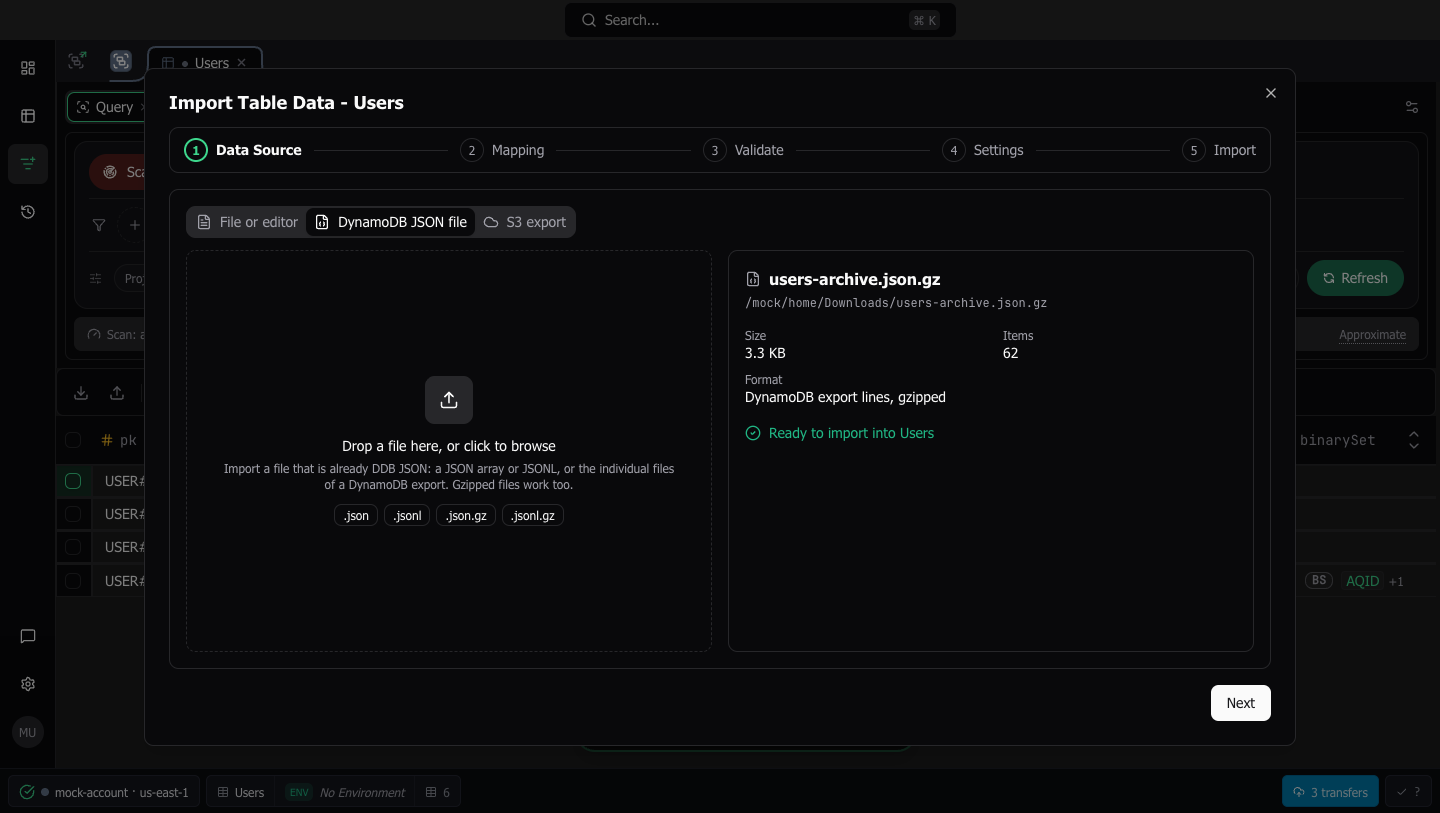This screenshot has width=1440, height=813.
Task: Go to step 3 Validate
Action: click(x=743, y=150)
